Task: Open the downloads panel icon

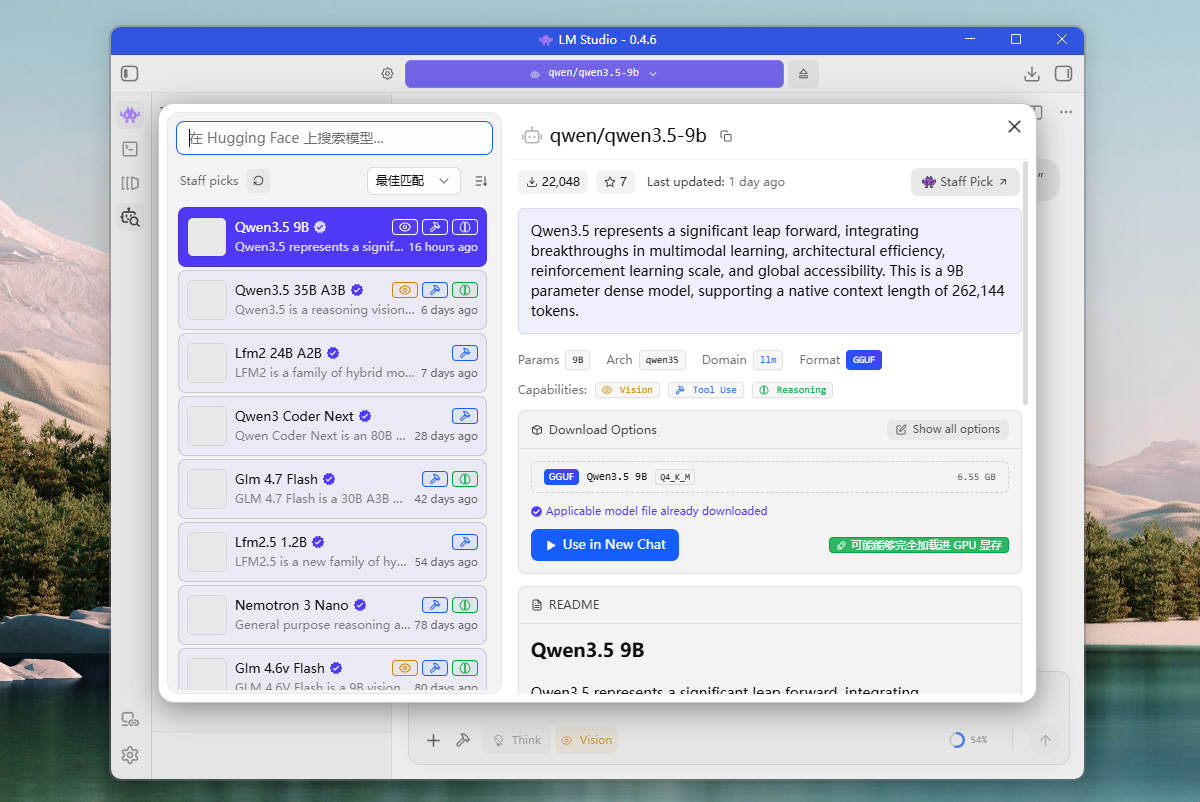Action: tap(1032, 74)
